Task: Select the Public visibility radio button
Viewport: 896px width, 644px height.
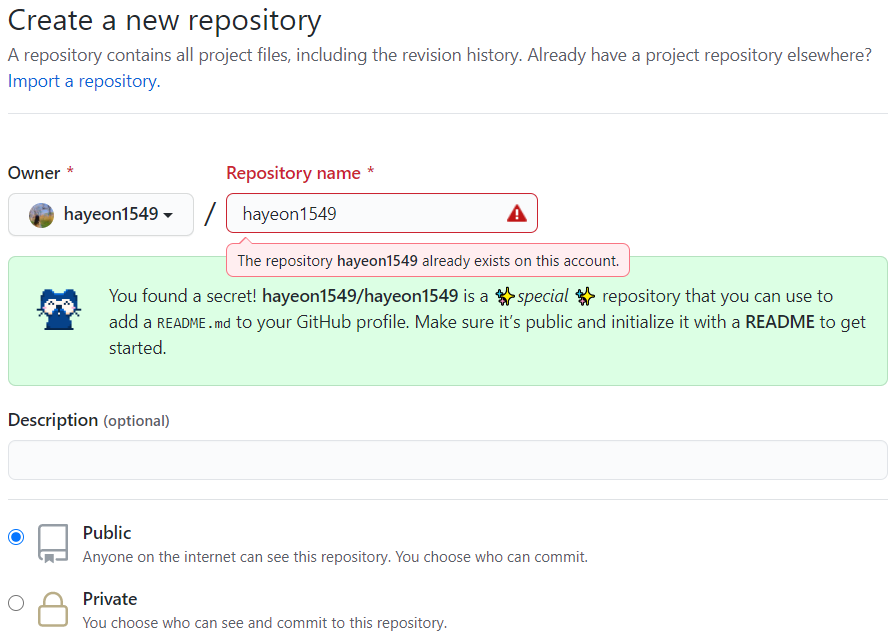Action: 16,537
